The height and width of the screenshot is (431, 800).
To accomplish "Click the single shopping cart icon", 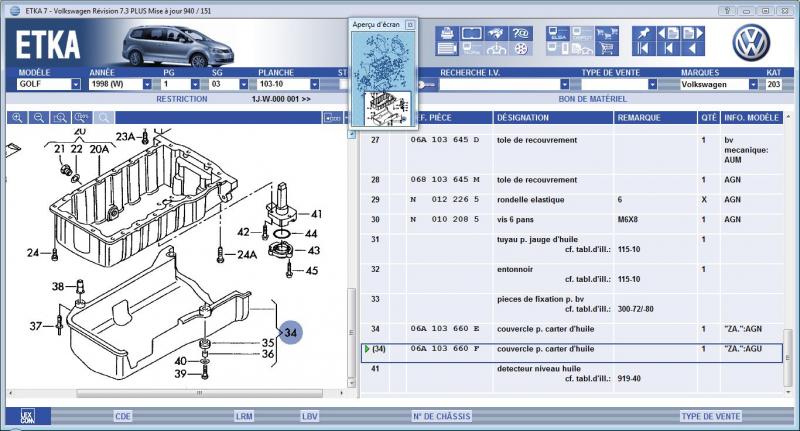I will pos(606,49).
